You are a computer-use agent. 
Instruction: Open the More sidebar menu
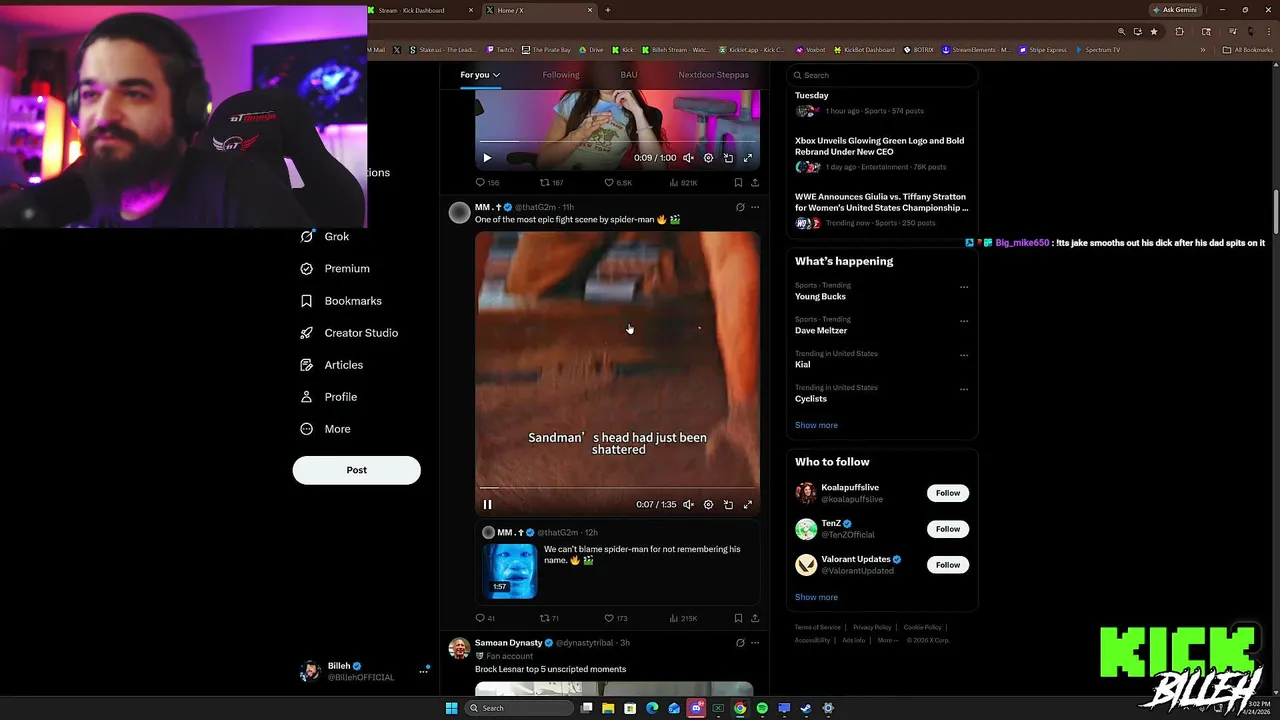(326, 429)
